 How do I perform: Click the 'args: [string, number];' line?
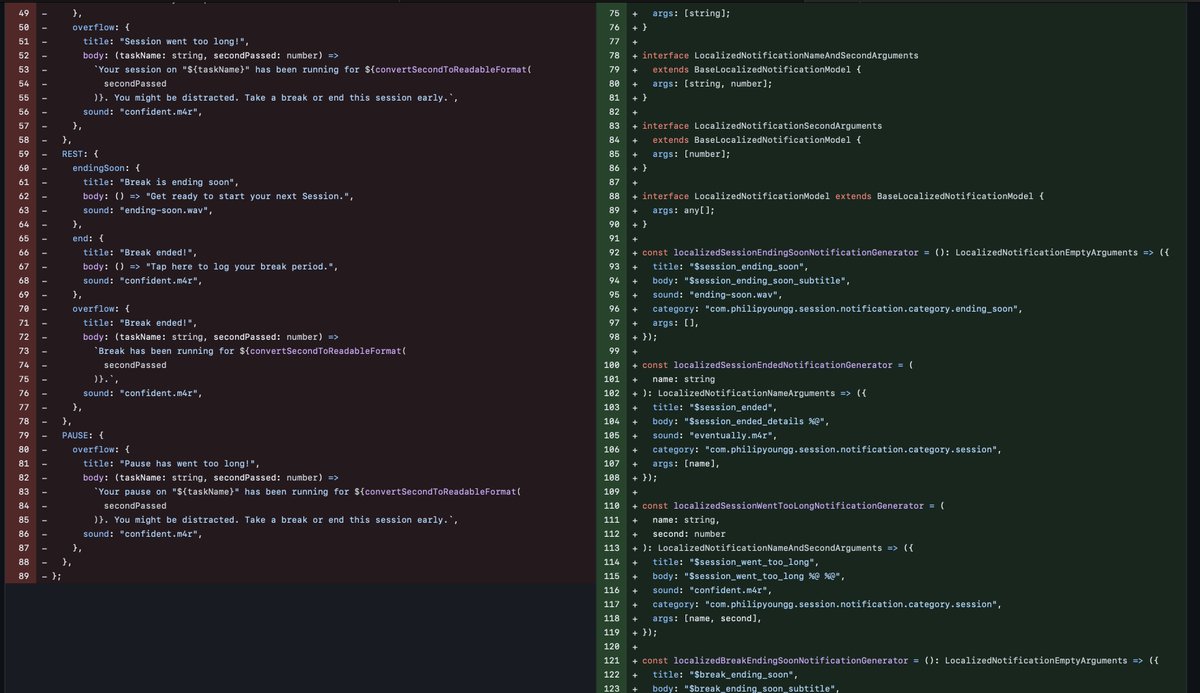click(712, 83)
